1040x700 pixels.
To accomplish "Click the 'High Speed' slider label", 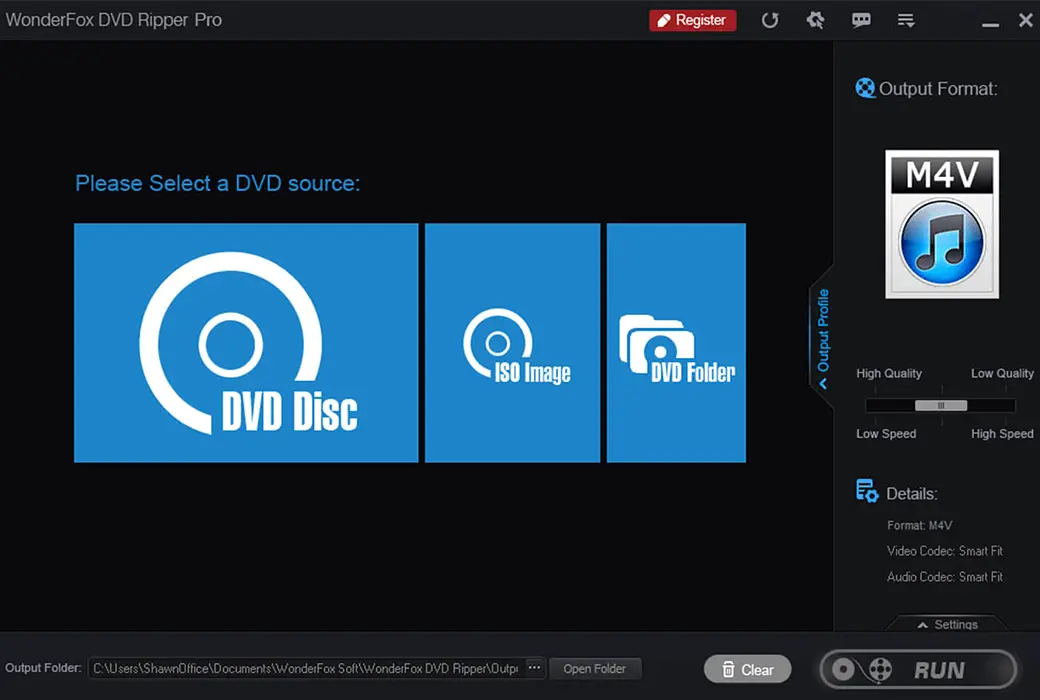I will [x=1002, y=434].
